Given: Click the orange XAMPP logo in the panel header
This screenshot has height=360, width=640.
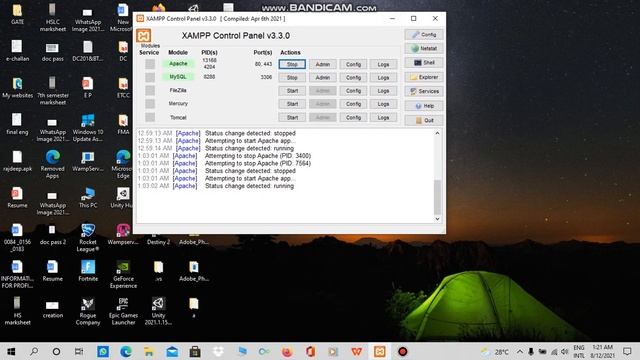Looking at the screenshot, I should tap(144, 36).
